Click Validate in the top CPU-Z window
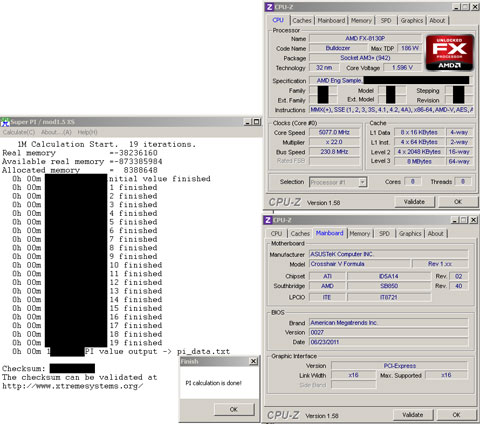The width and height of the screenshot is (480, 424). coord(414,202)
